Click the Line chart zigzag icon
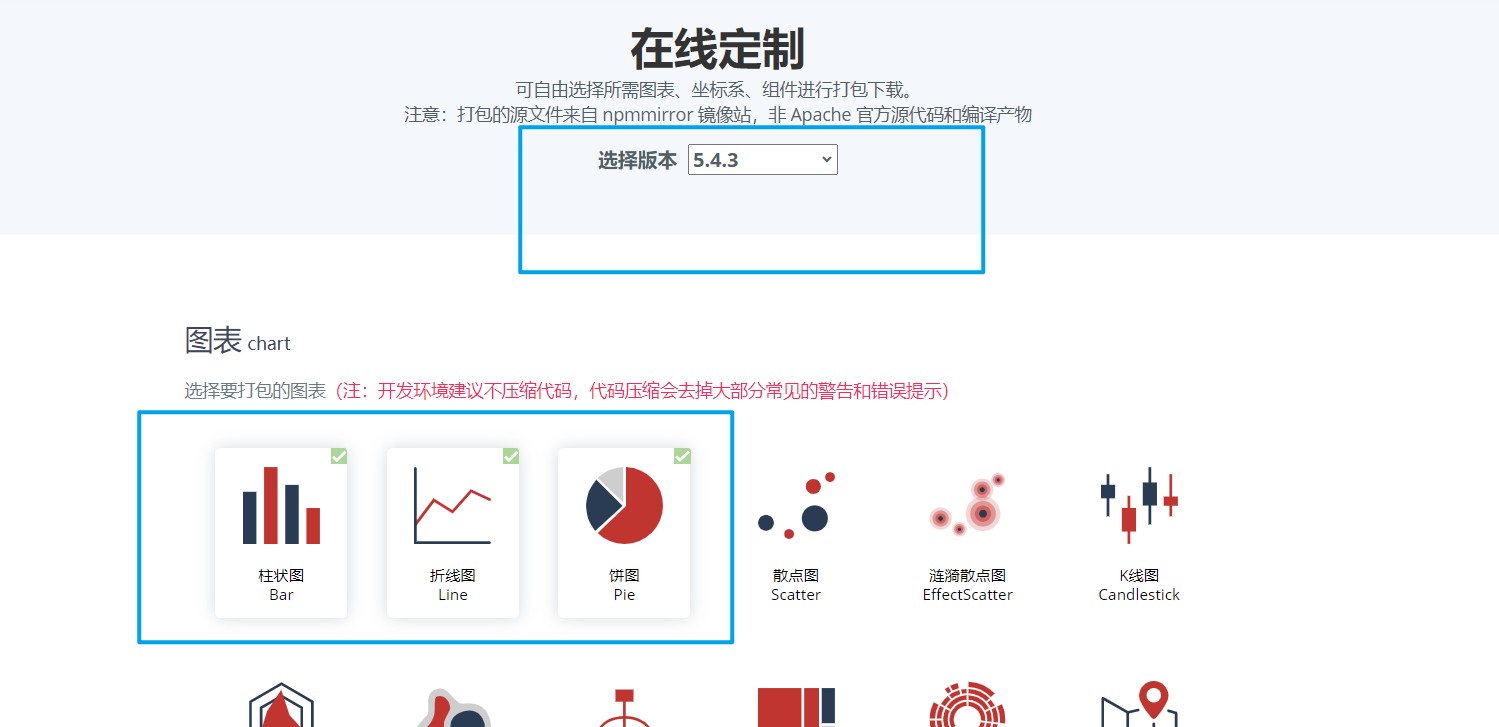This screenshot has width=1499, height=727. coord(453,505)
